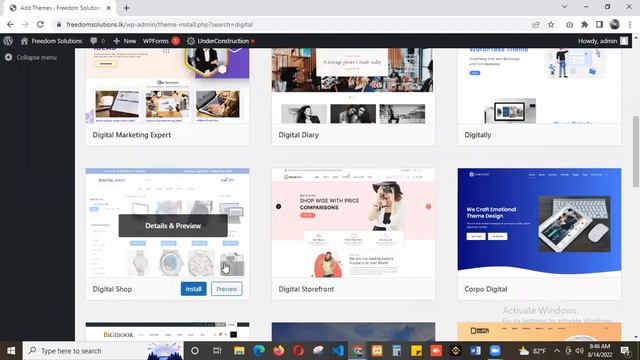This screenshot has width=640, height=360.
Task: Click the address bar URL
Action: coord(160,24)
